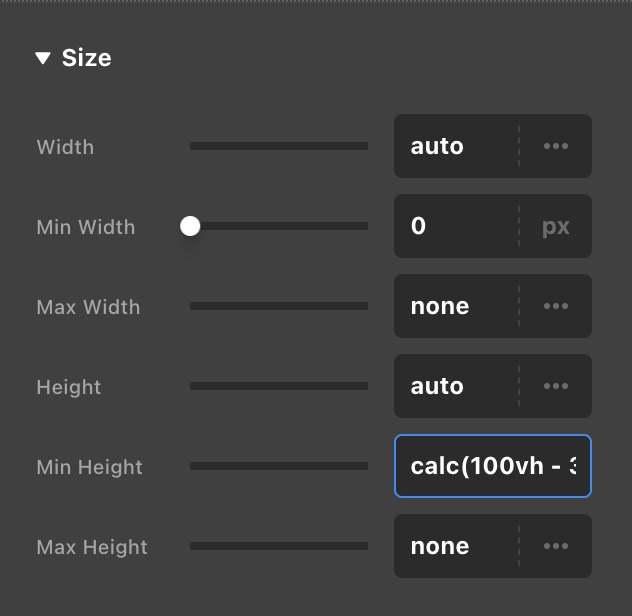
Task: Focus the Height value field showing auto
Action: pos(455,386)
